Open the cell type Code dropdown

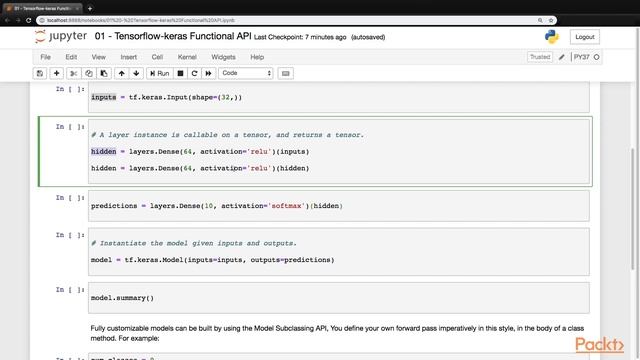[x=246, y=73]
